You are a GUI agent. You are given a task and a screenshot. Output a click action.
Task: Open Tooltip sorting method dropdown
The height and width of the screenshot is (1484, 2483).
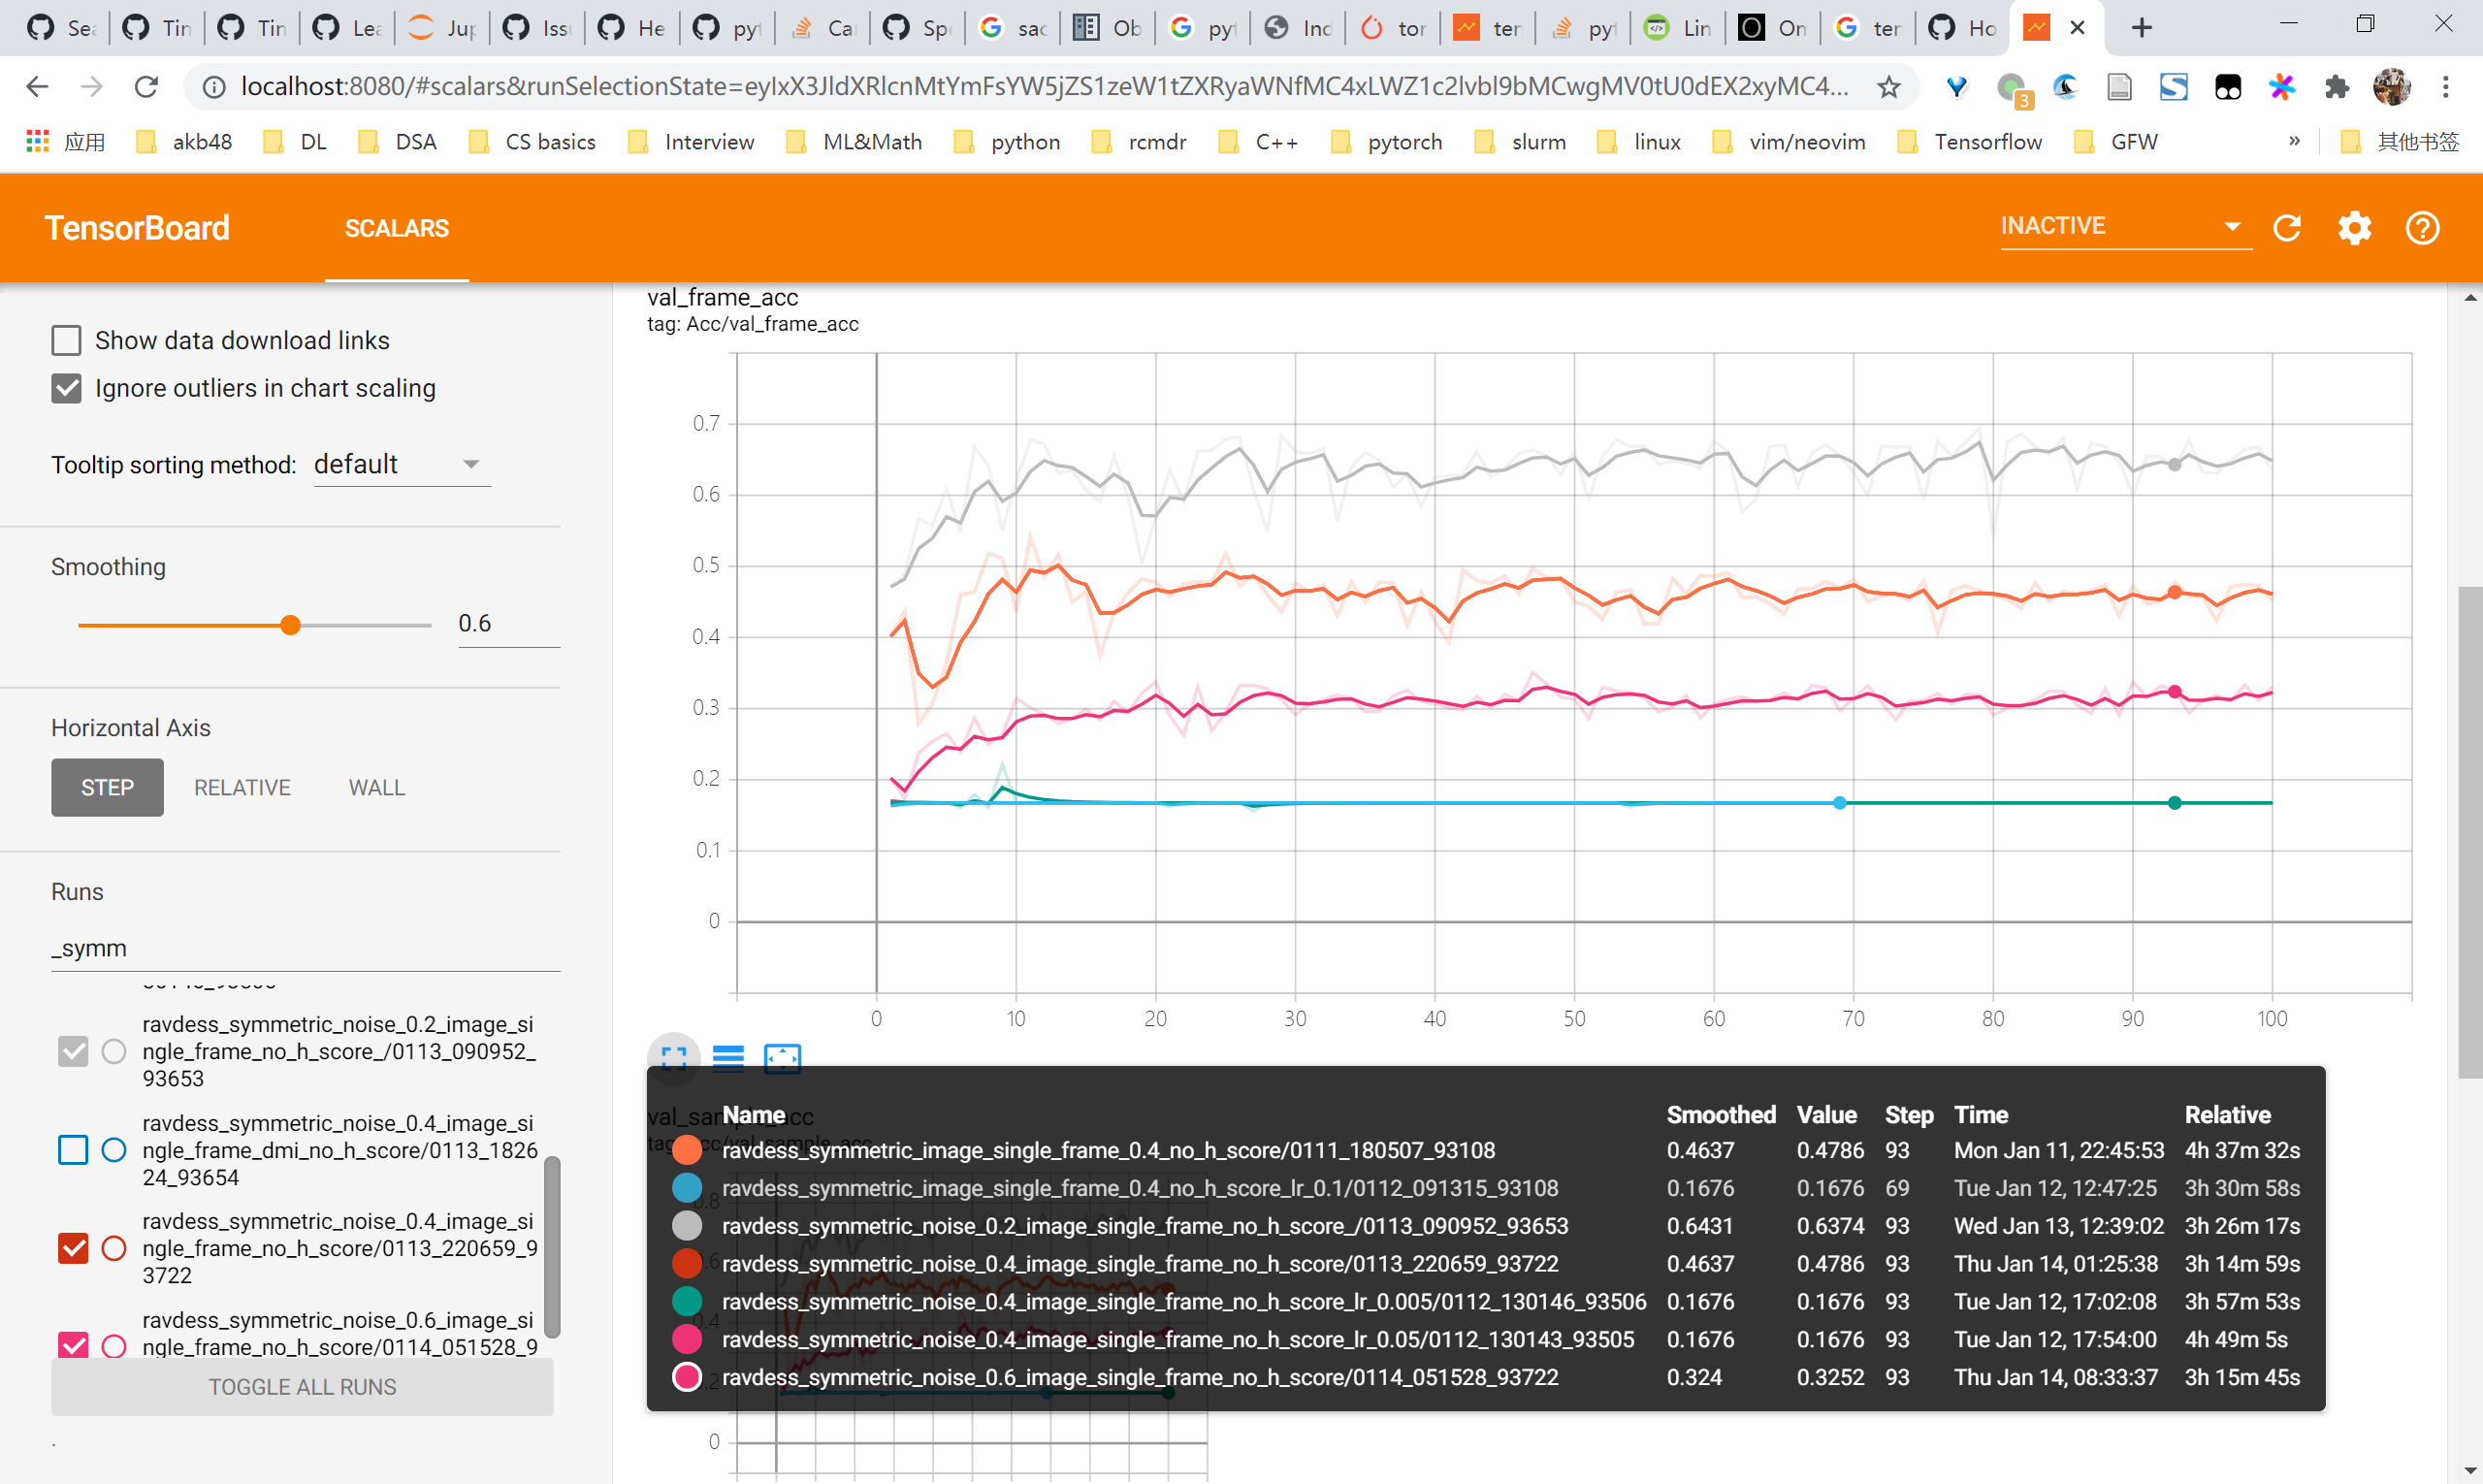(402, 465)
